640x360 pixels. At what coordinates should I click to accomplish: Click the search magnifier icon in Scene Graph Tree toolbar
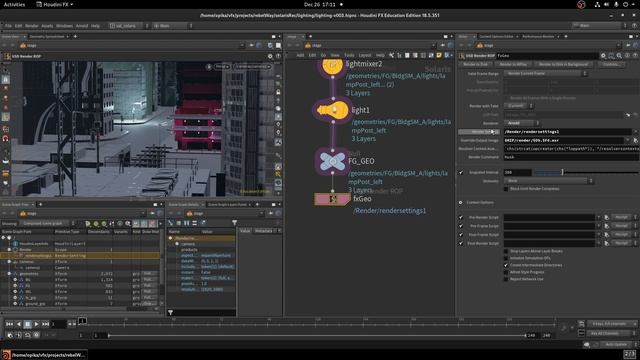point(128,223)
